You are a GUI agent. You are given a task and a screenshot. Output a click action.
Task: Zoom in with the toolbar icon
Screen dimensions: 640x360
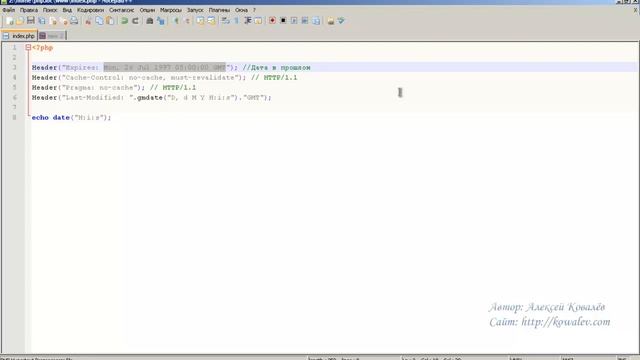[x=176, y=21]
